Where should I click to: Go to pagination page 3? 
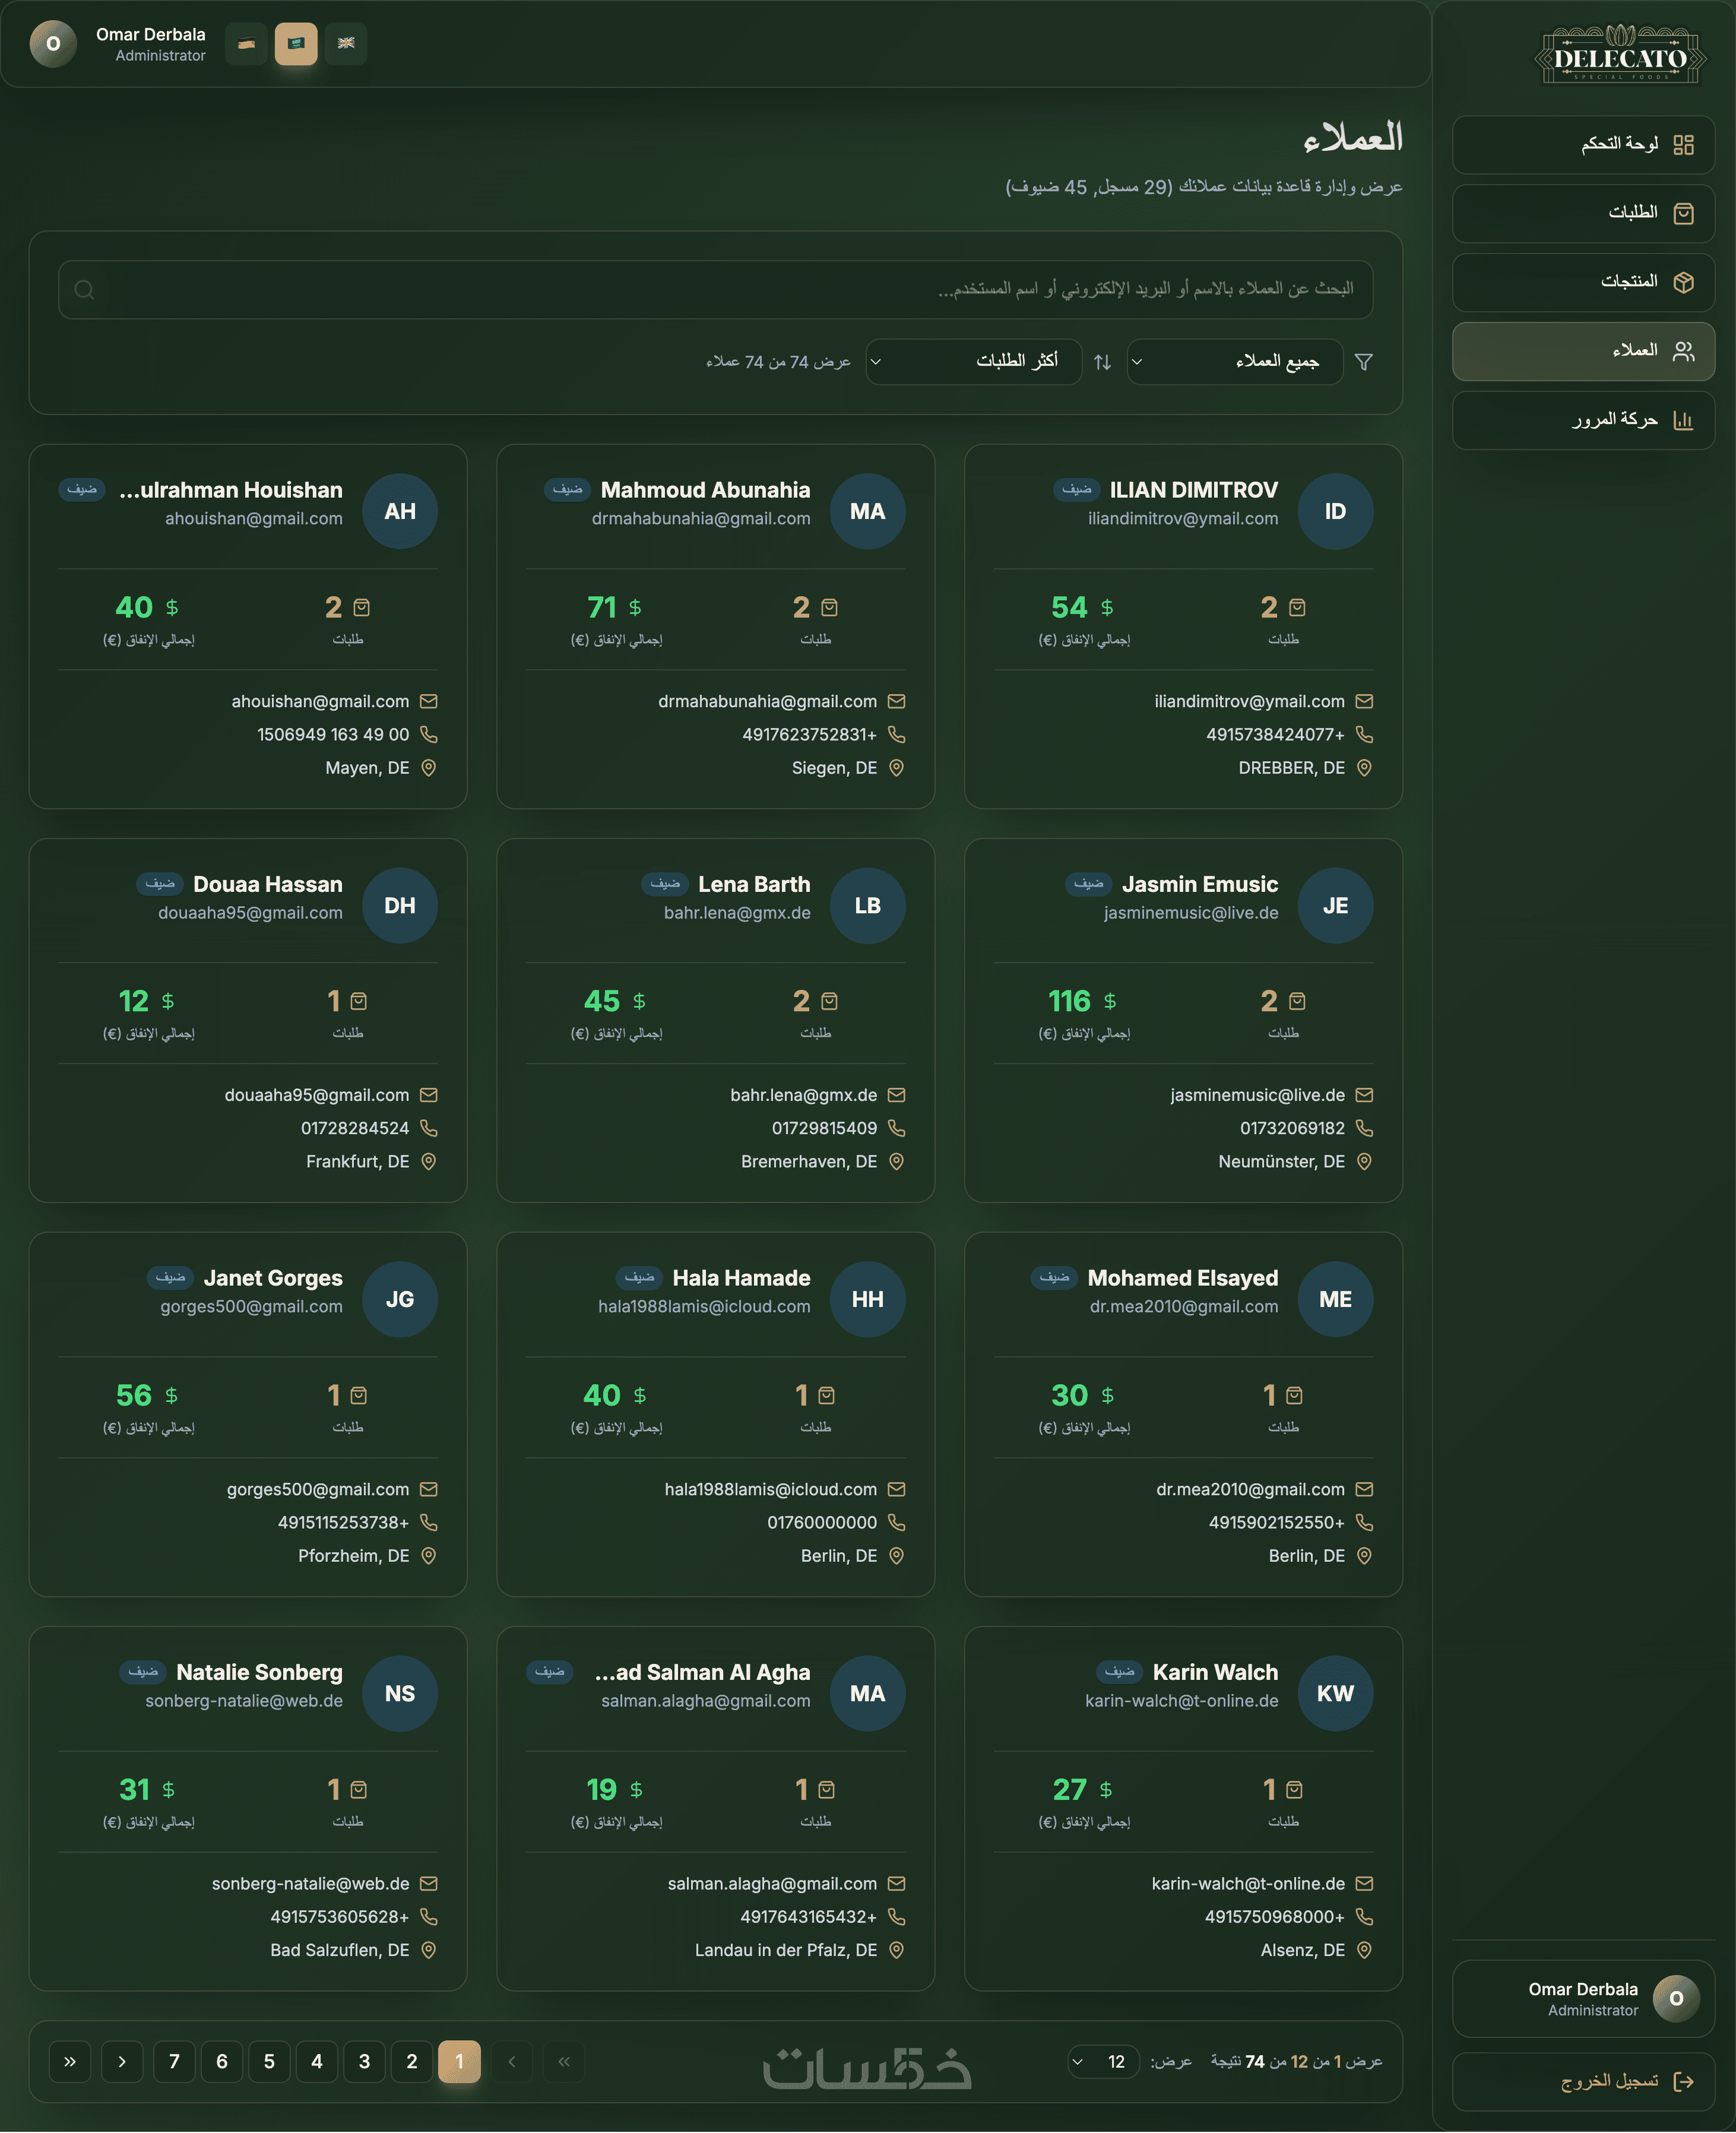tap(364, 2061)
